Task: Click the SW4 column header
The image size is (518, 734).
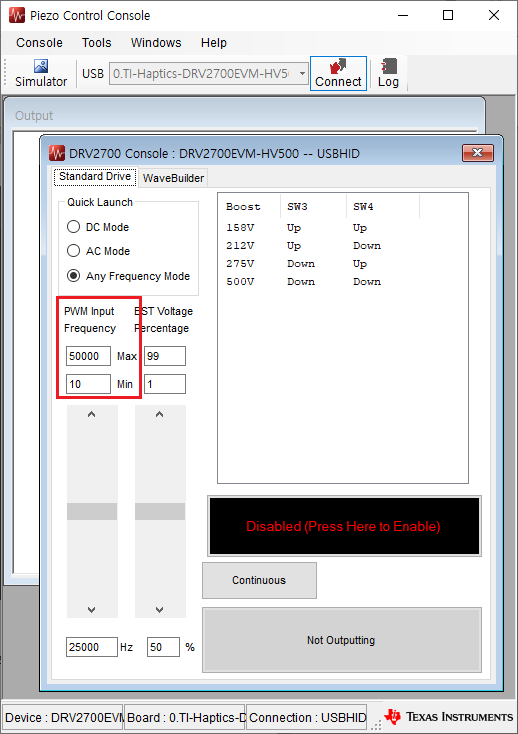Action: click(x=383, y=206)
